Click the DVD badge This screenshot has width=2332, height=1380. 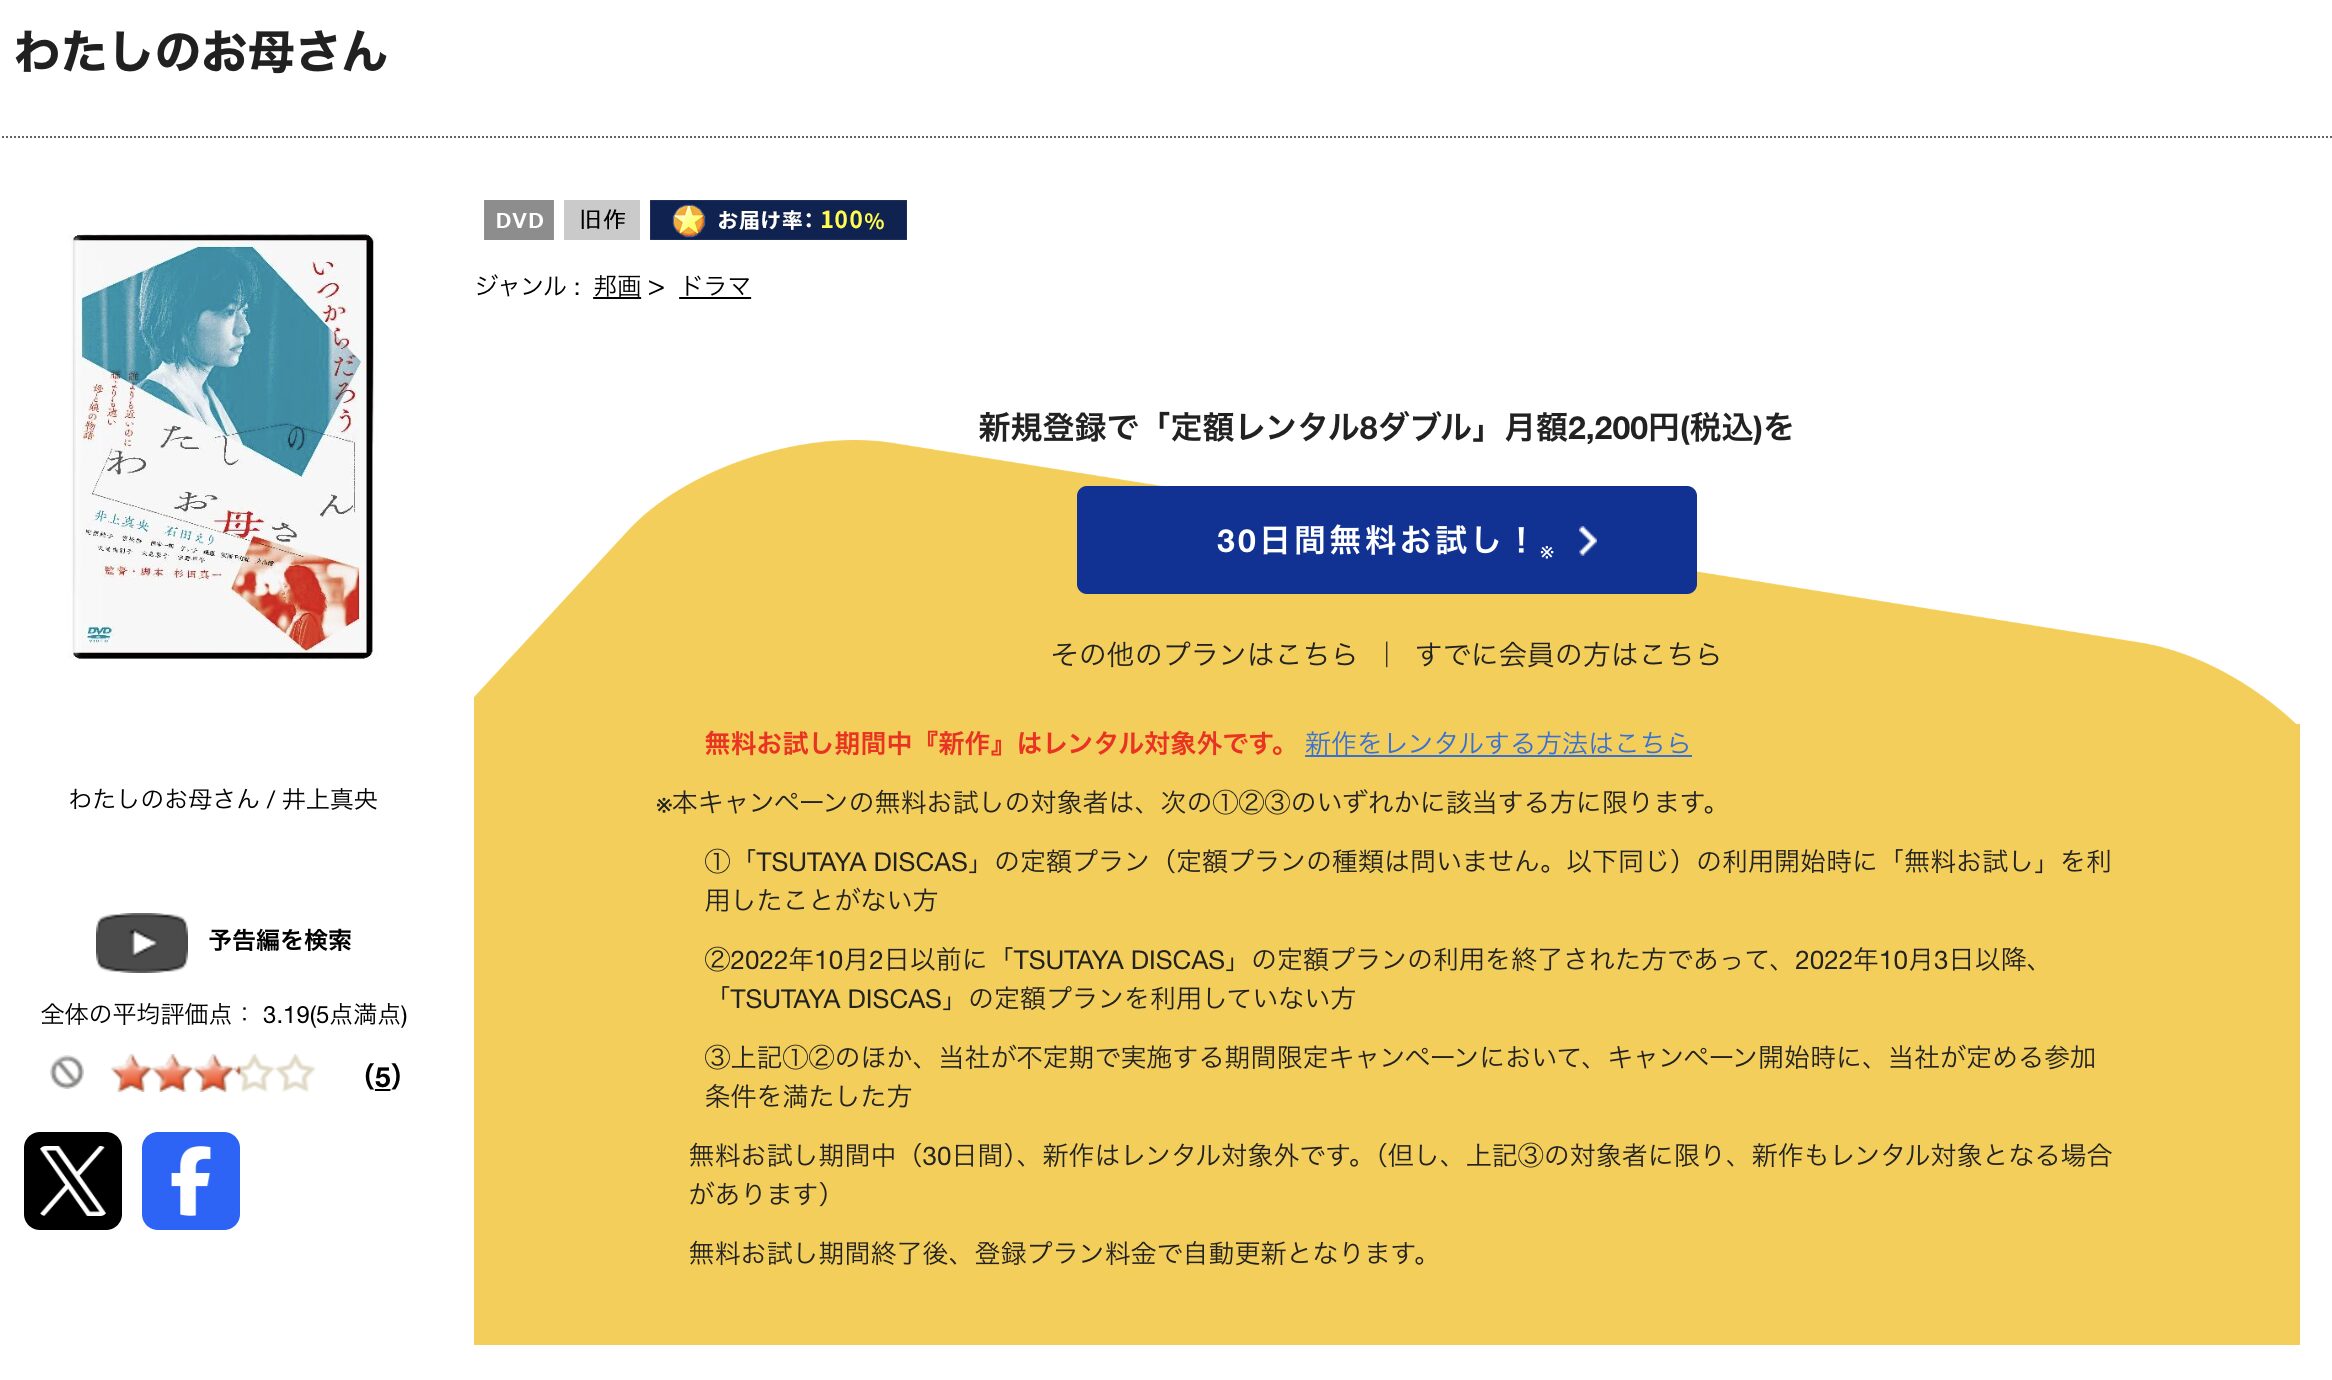[519, 220]
